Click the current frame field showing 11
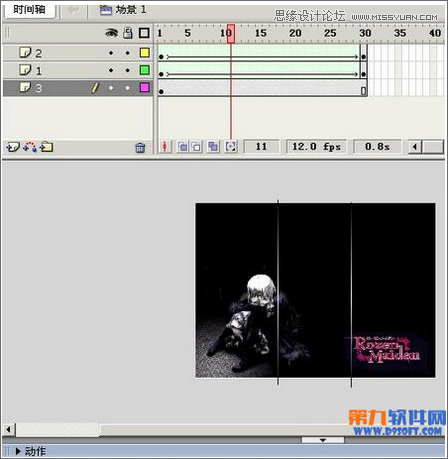Image resolution: width=448 pixels, height=459 pixels. click(261, 147)
